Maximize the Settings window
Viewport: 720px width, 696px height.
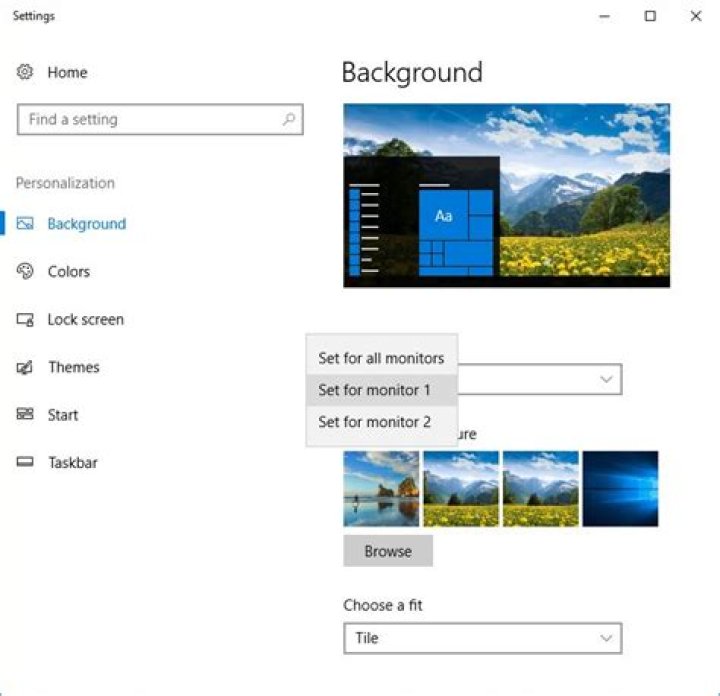650,17
